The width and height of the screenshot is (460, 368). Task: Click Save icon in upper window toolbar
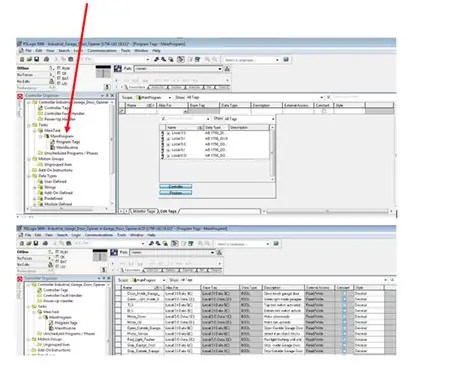tap(36, 59)
